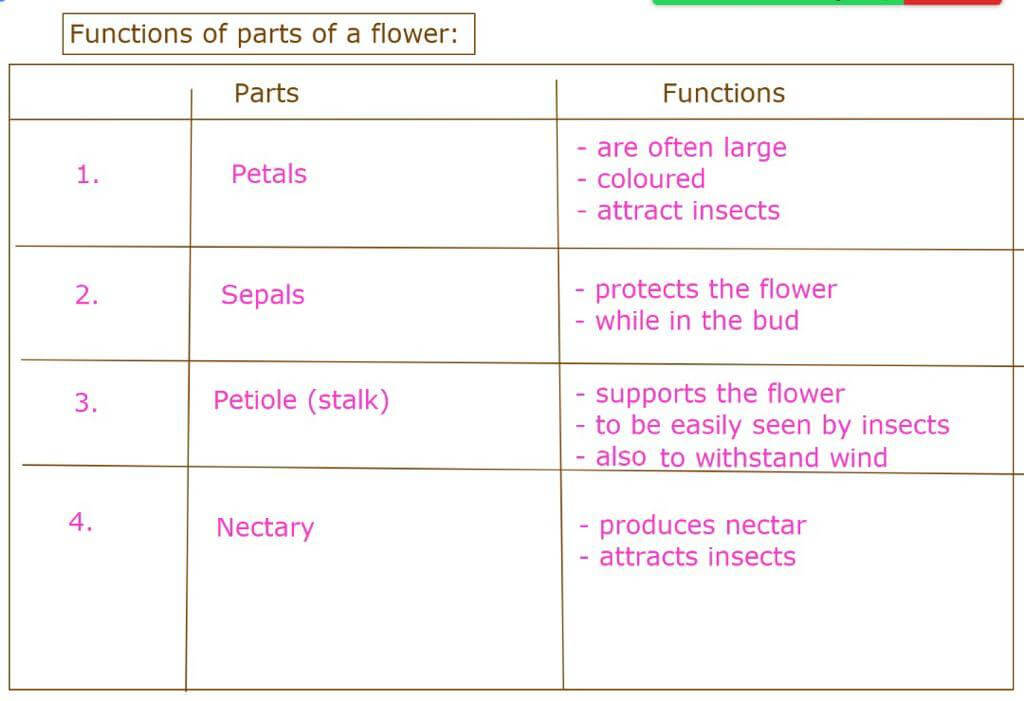The height and width of the screenshot is (701, 1024).
Task: Click the "Petiole (stalk)" part name
Action: (301, 401)
